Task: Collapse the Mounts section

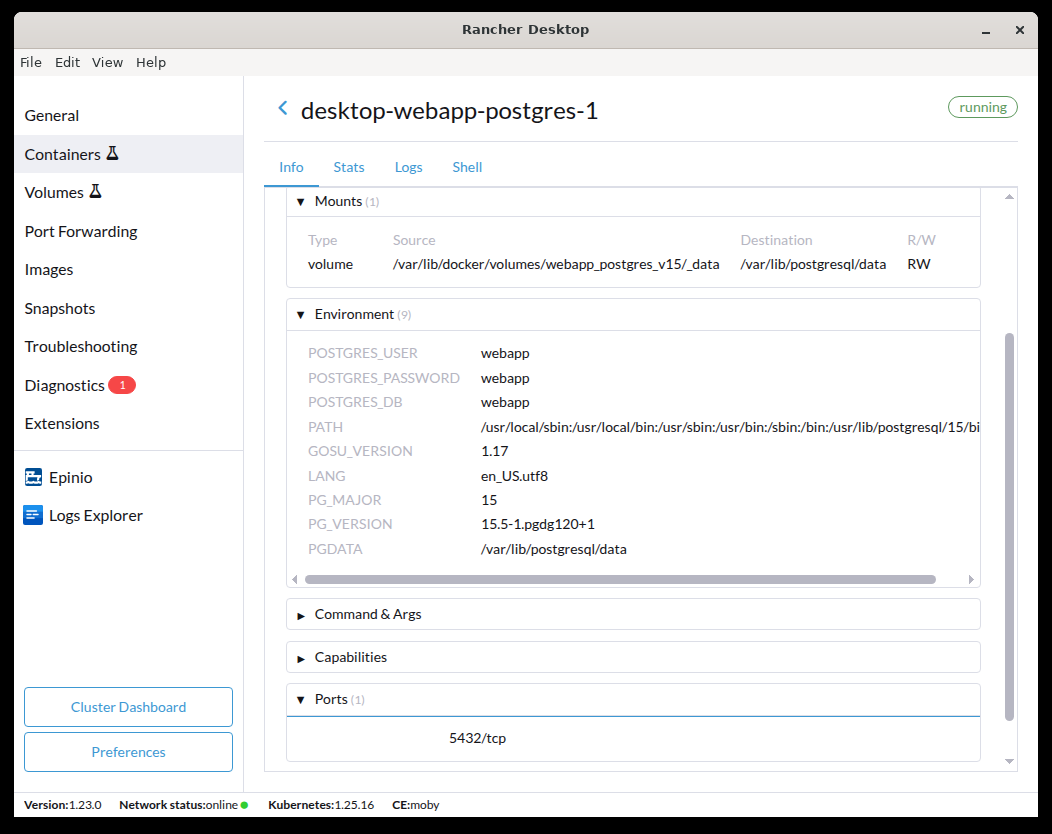Action: (301, 201)
